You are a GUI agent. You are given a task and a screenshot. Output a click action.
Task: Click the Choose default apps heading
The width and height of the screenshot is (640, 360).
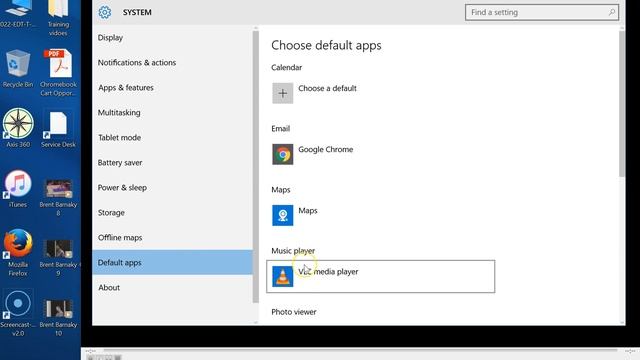(x=326, y=45)
